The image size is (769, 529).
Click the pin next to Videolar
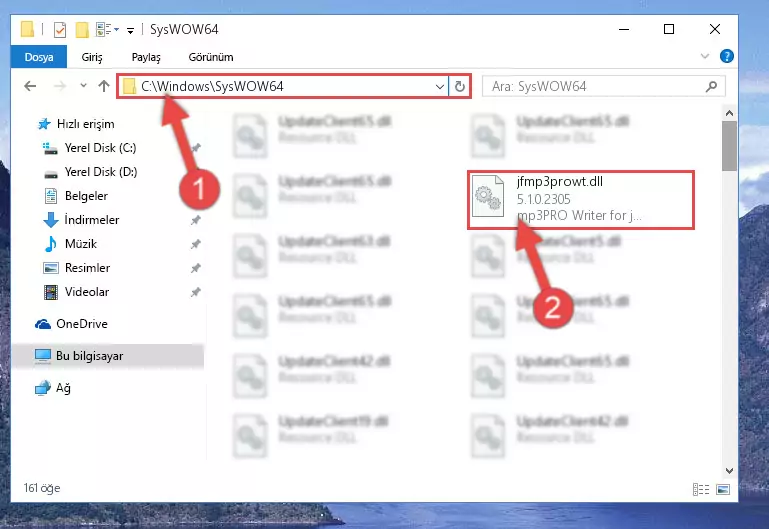[x=196, y=292]
